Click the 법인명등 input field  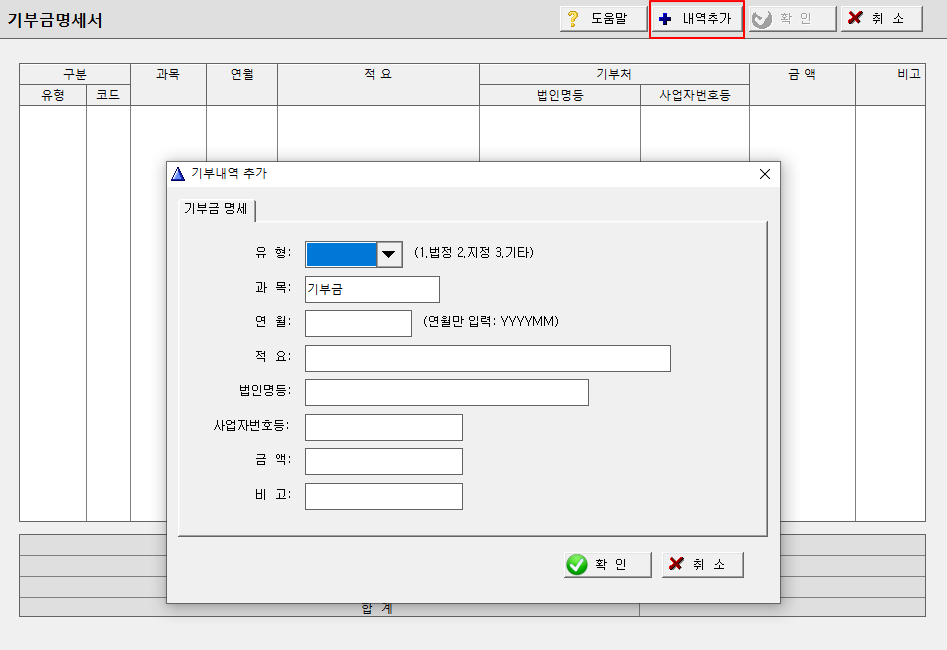tap(446, 392)
